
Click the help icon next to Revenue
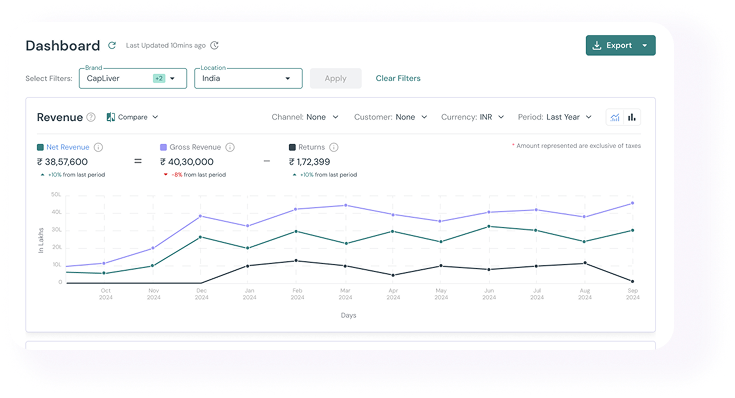[91, 117]
